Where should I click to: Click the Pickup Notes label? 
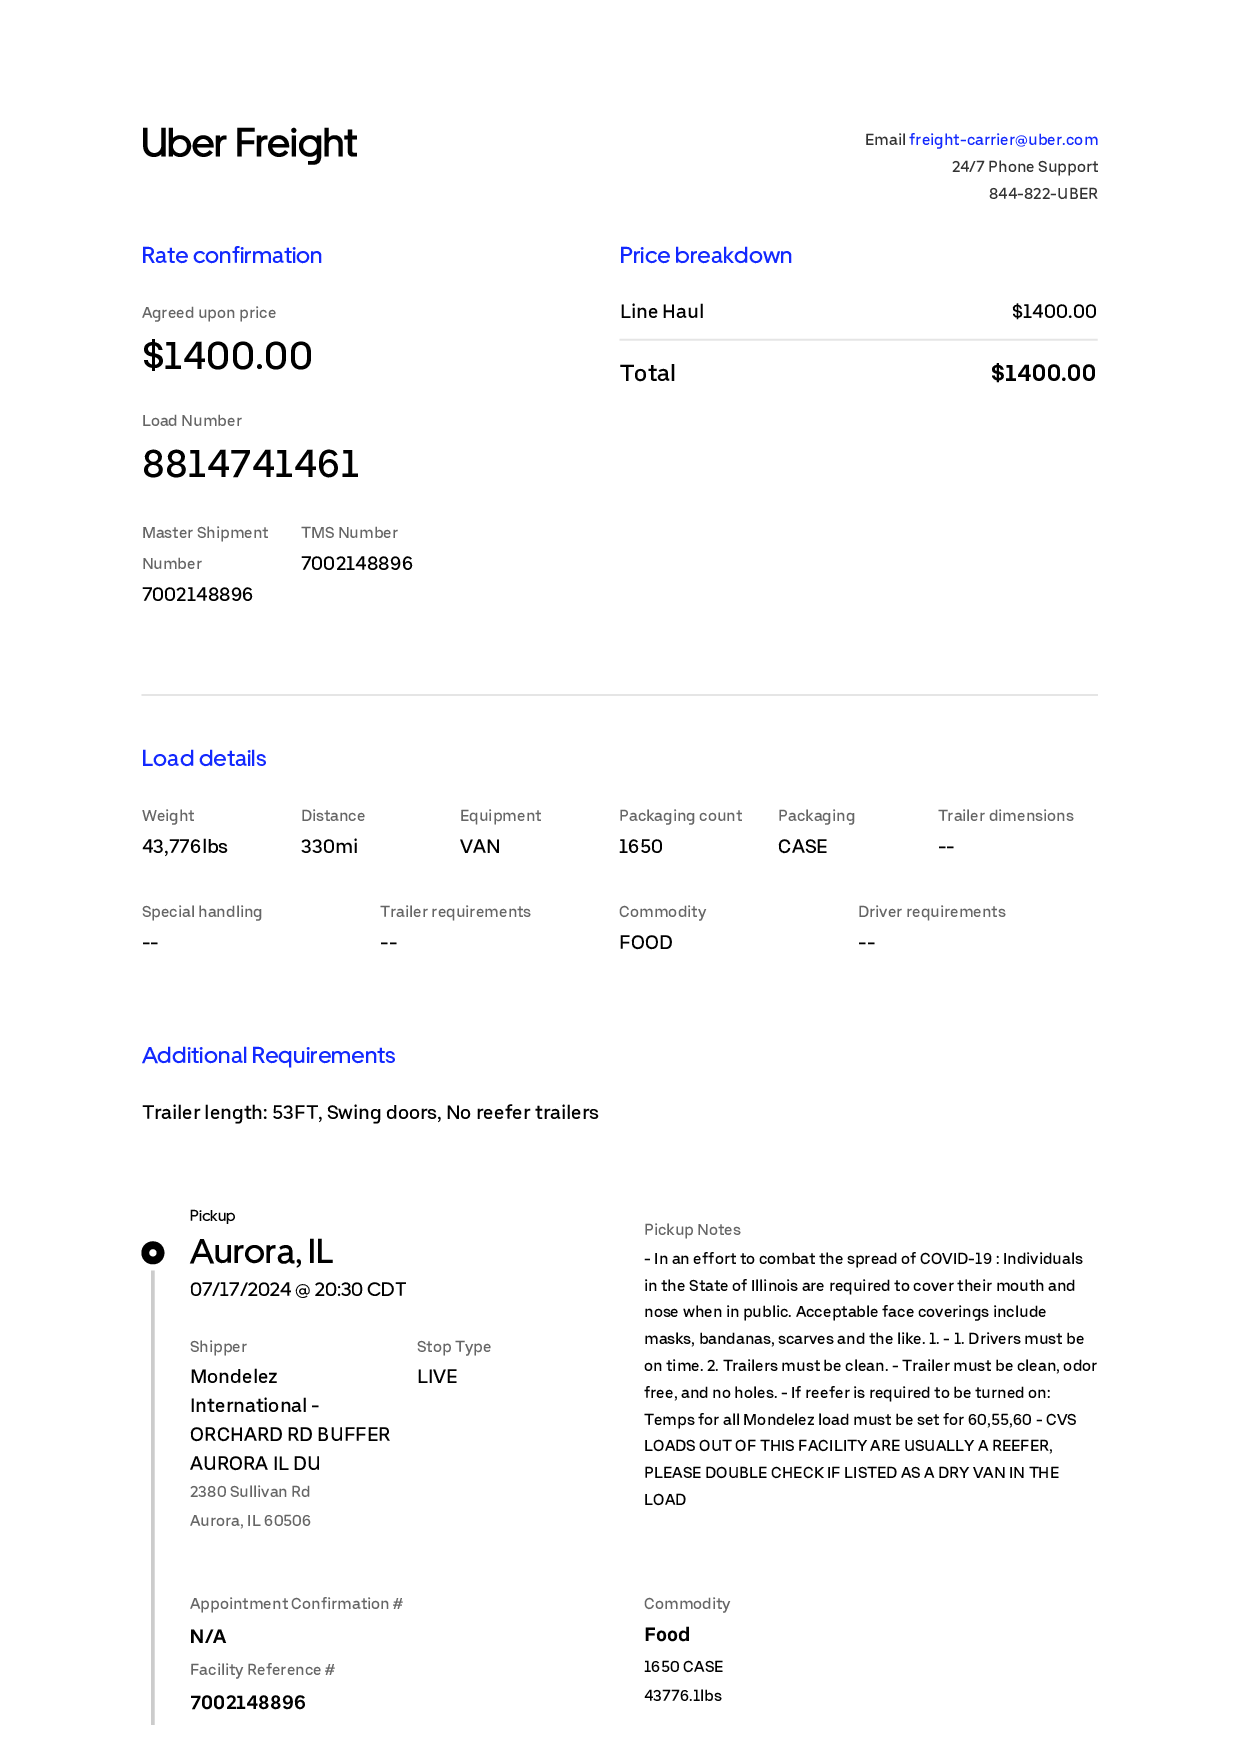pos(692,1230)
